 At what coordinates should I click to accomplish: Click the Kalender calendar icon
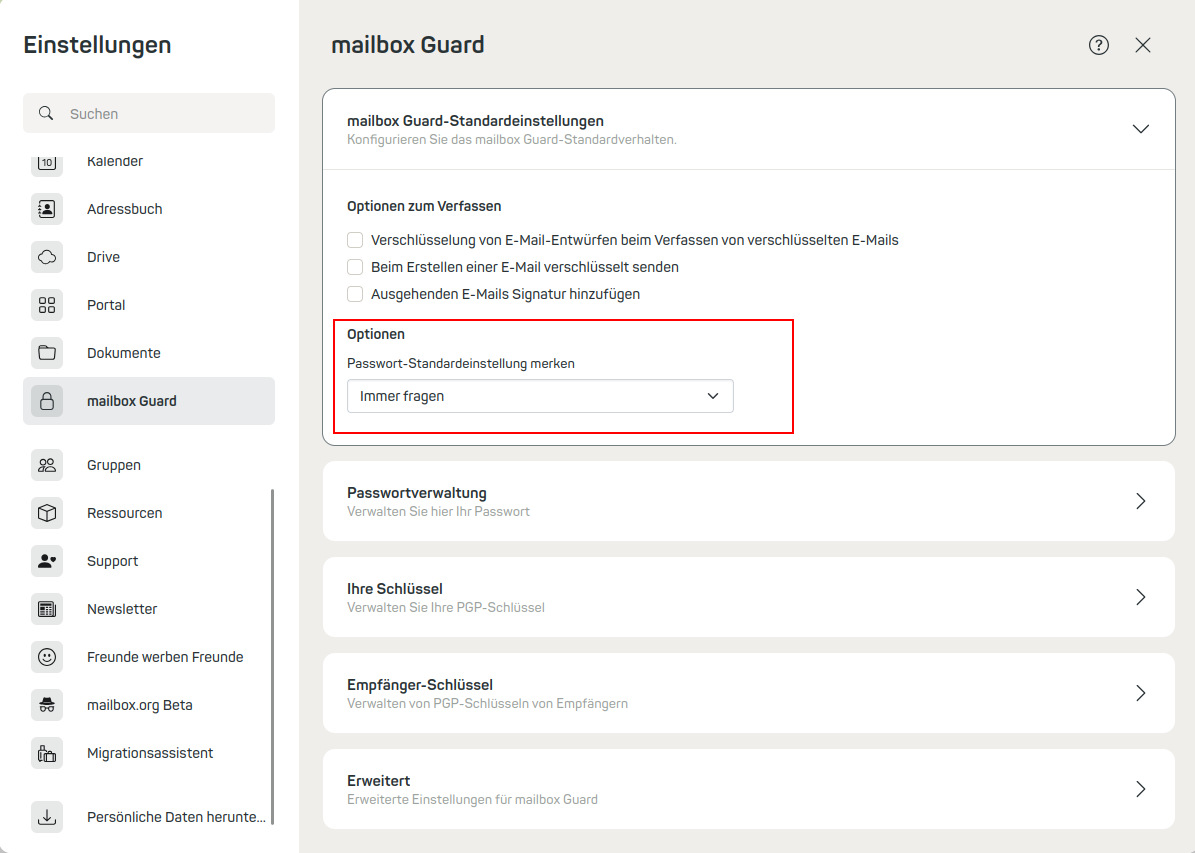coord(47,162)
